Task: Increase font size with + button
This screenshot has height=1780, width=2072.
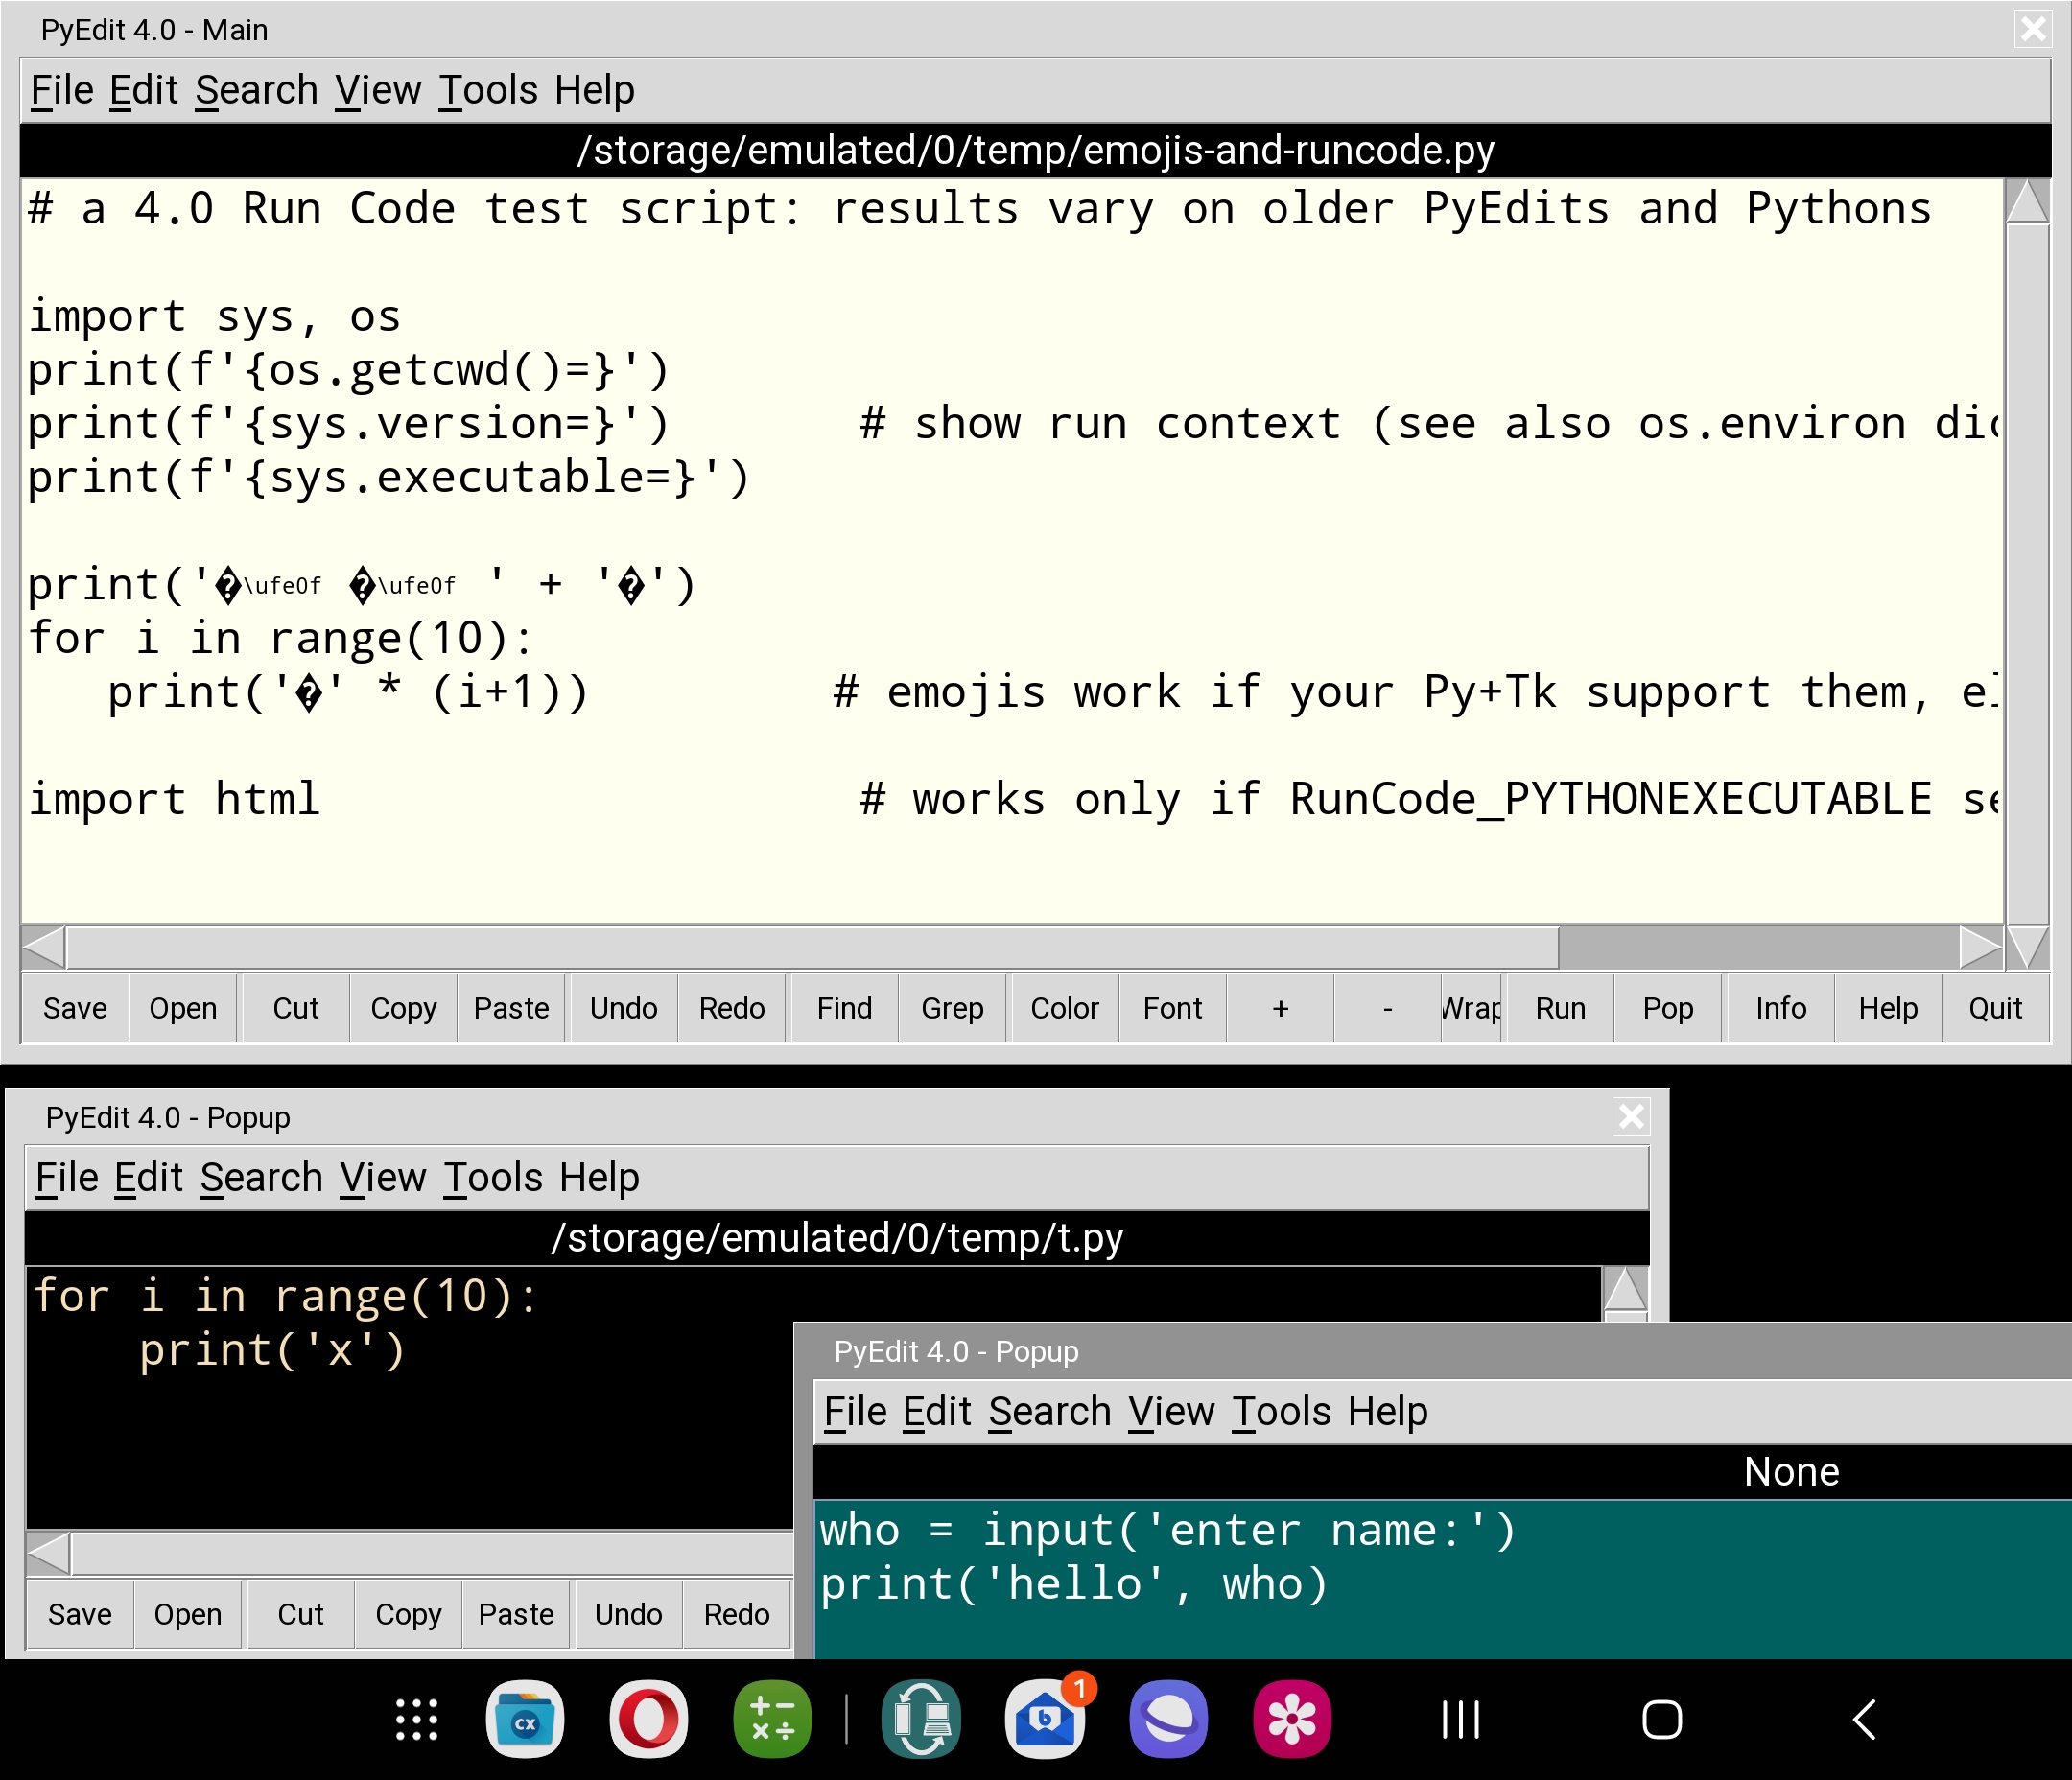Action: point(1281,1008)
